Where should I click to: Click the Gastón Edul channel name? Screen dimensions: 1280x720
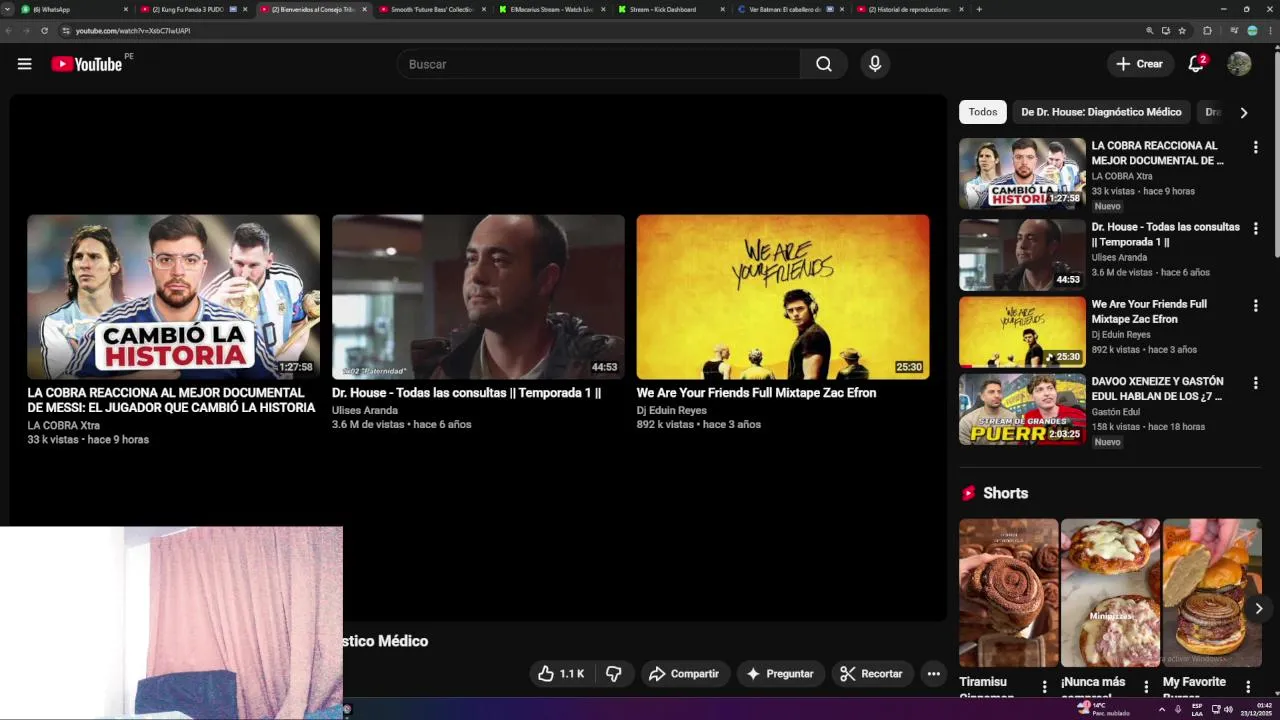point(1116,412)
